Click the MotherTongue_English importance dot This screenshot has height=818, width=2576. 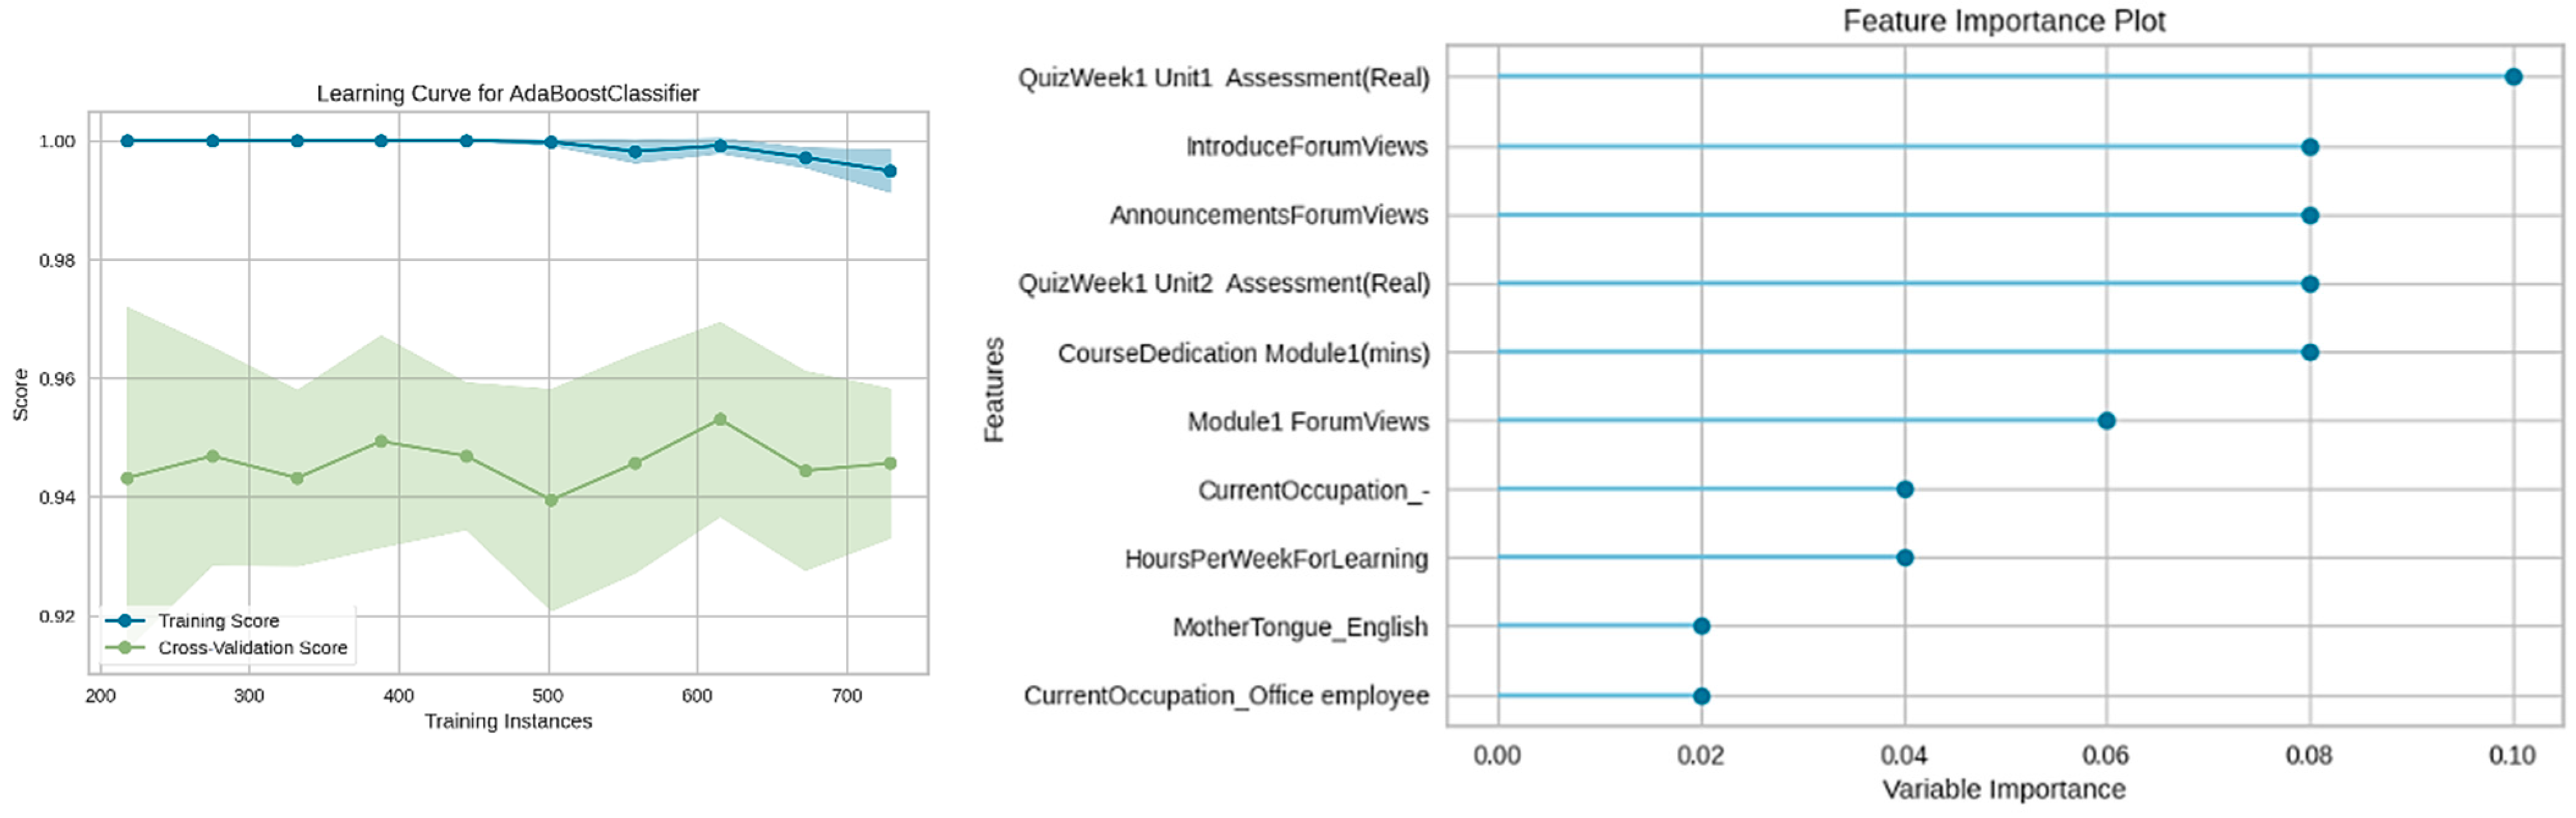tap(1701, 626)
